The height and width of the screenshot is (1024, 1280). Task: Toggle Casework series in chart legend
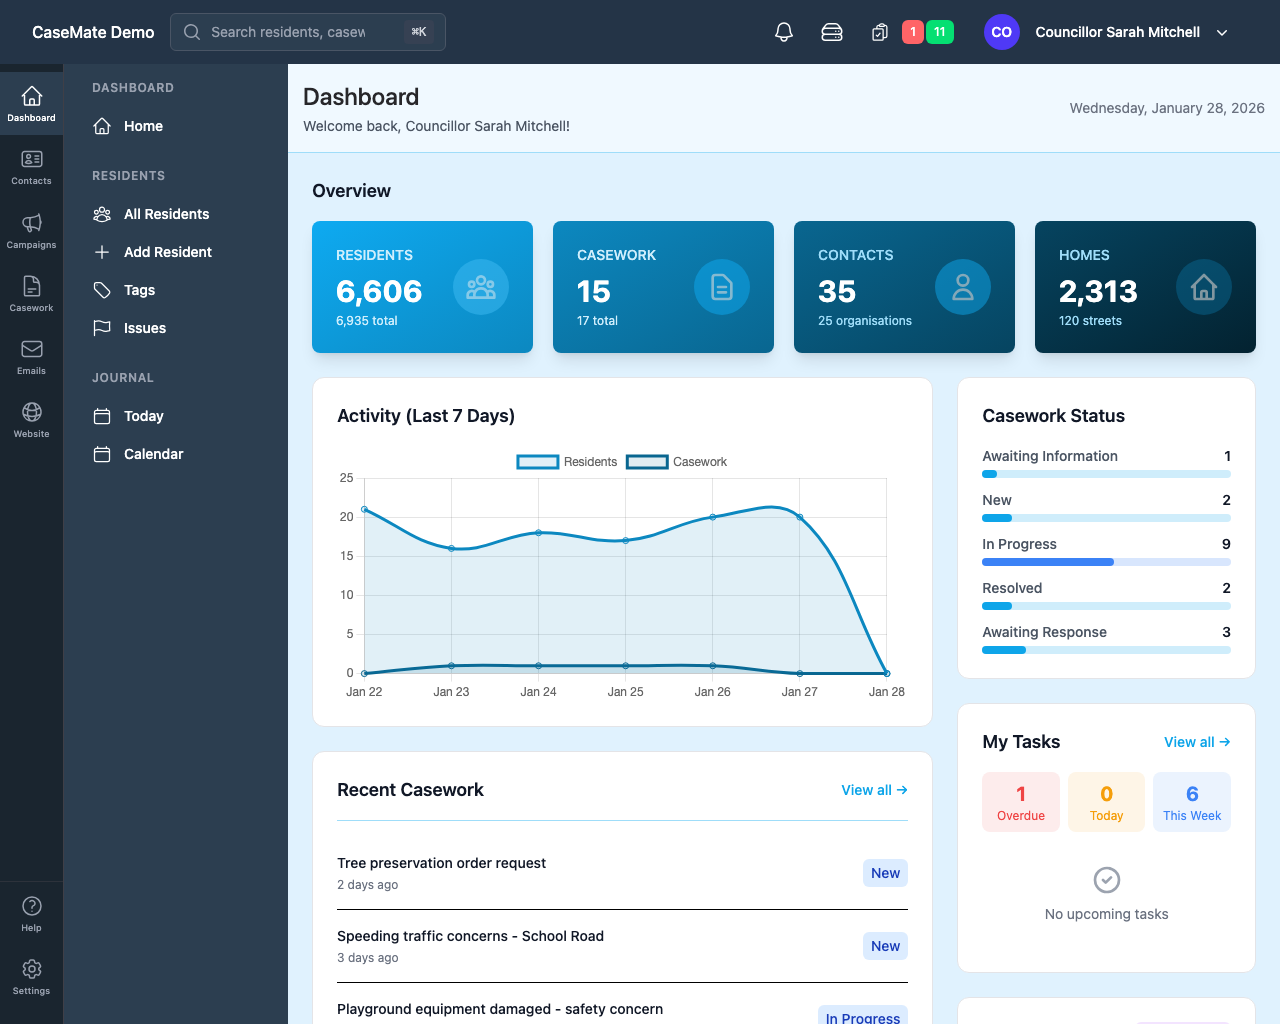coord(677,462)
